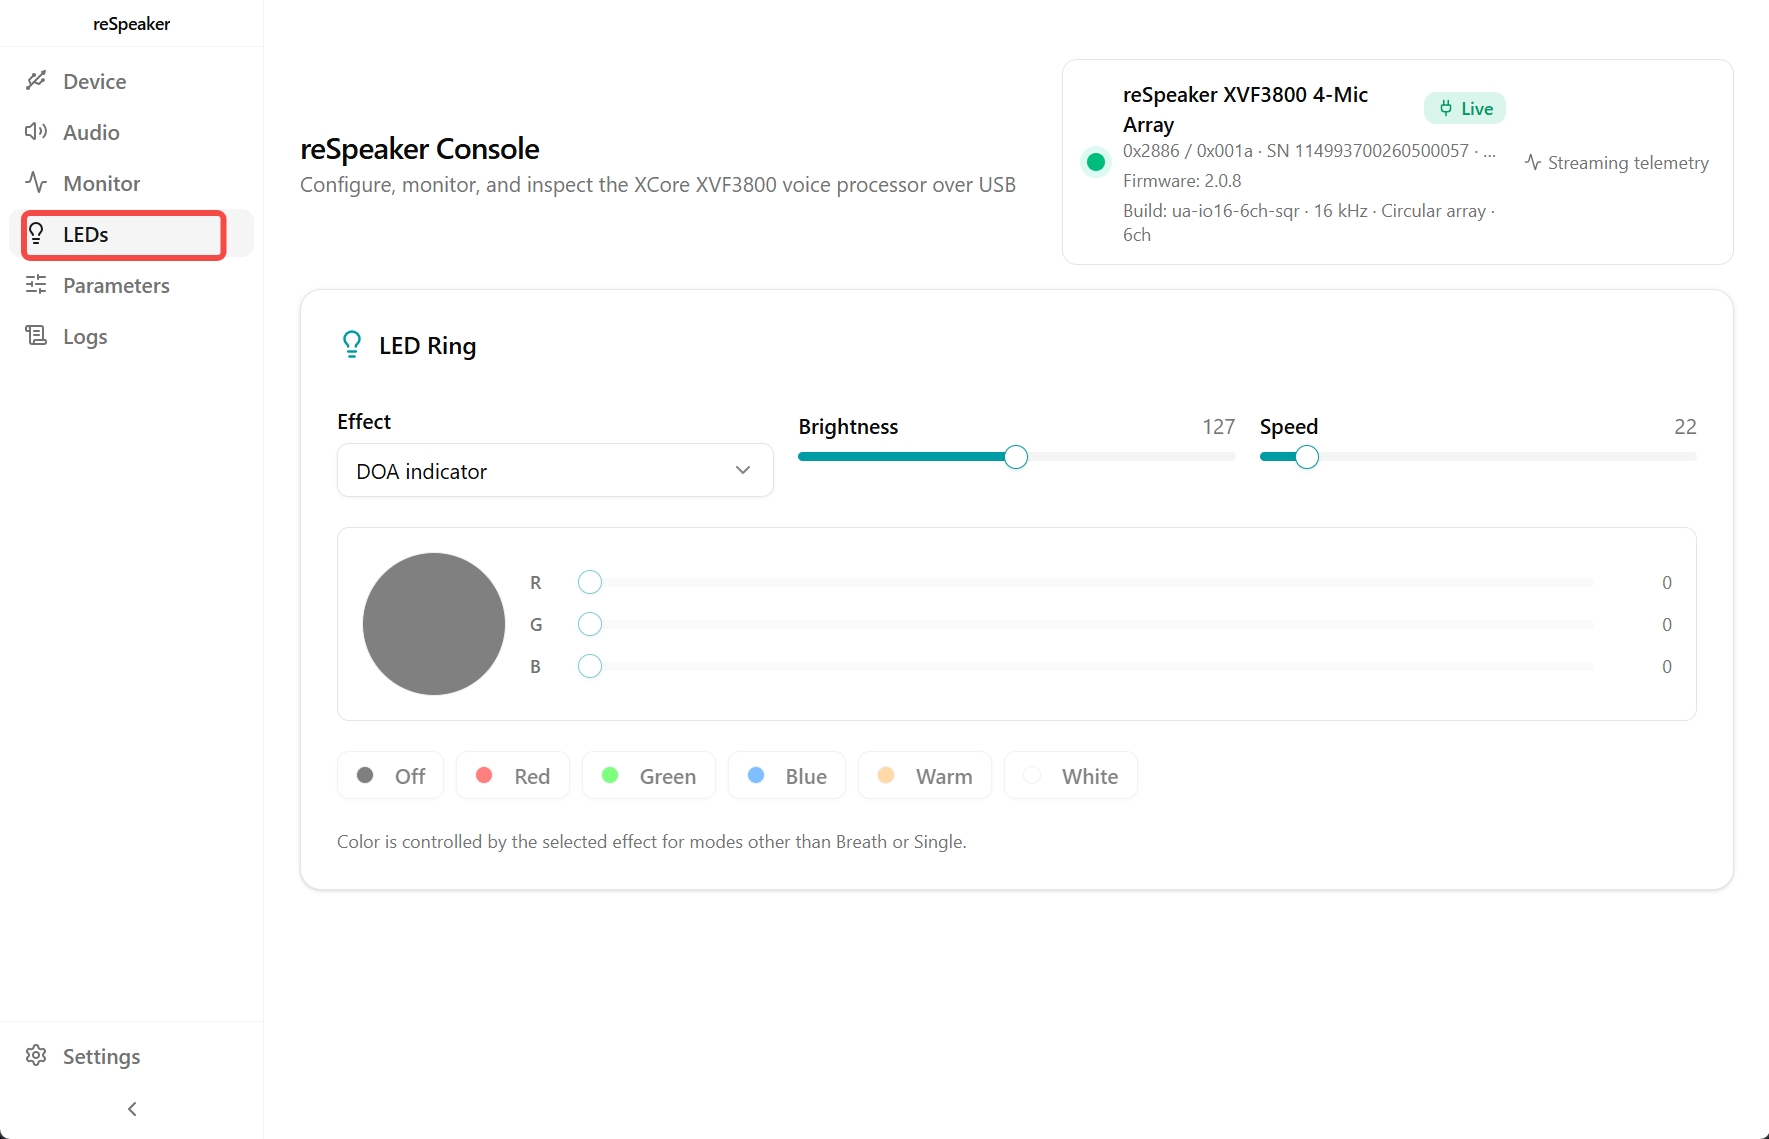Viewport: 1769px width, 1139px height.
Task: Click the Live connection badge
Action: 1465,108
